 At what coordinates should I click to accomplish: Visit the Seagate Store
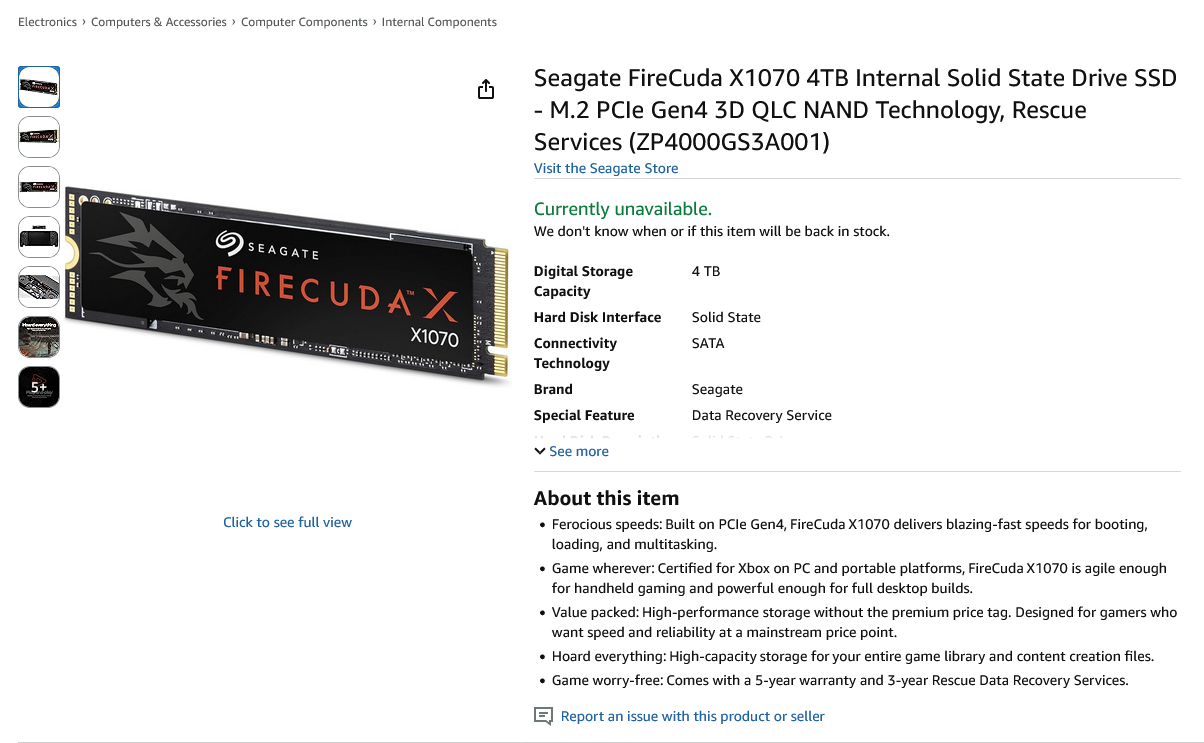point(605,168)
